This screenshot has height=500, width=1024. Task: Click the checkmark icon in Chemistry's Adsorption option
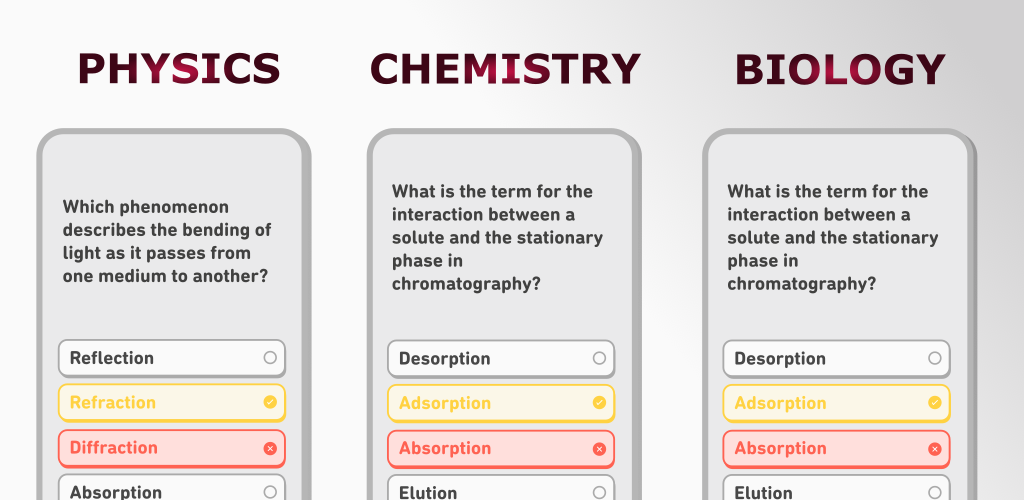pyautogui.click(x=600, y=403)
